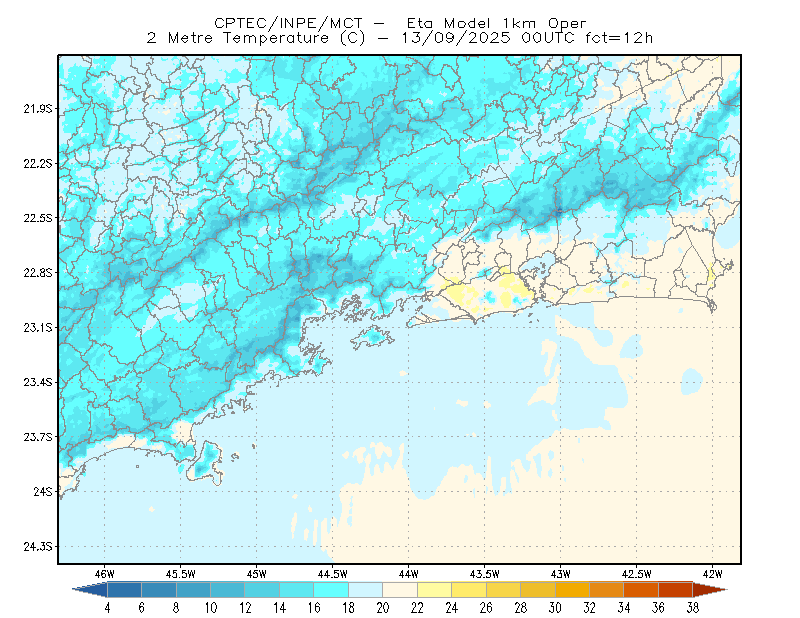The image size is (800, 618).
Task: Click the legend value 36
Action: 659,608
